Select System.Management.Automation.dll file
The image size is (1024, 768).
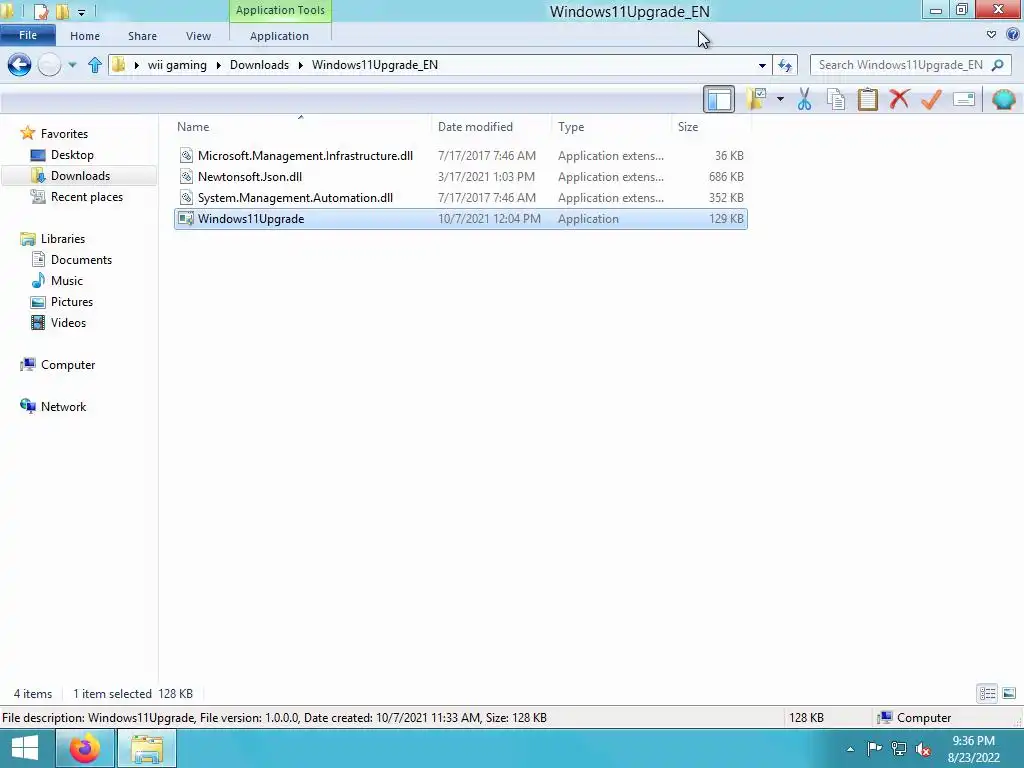click(x=460, y=197)
